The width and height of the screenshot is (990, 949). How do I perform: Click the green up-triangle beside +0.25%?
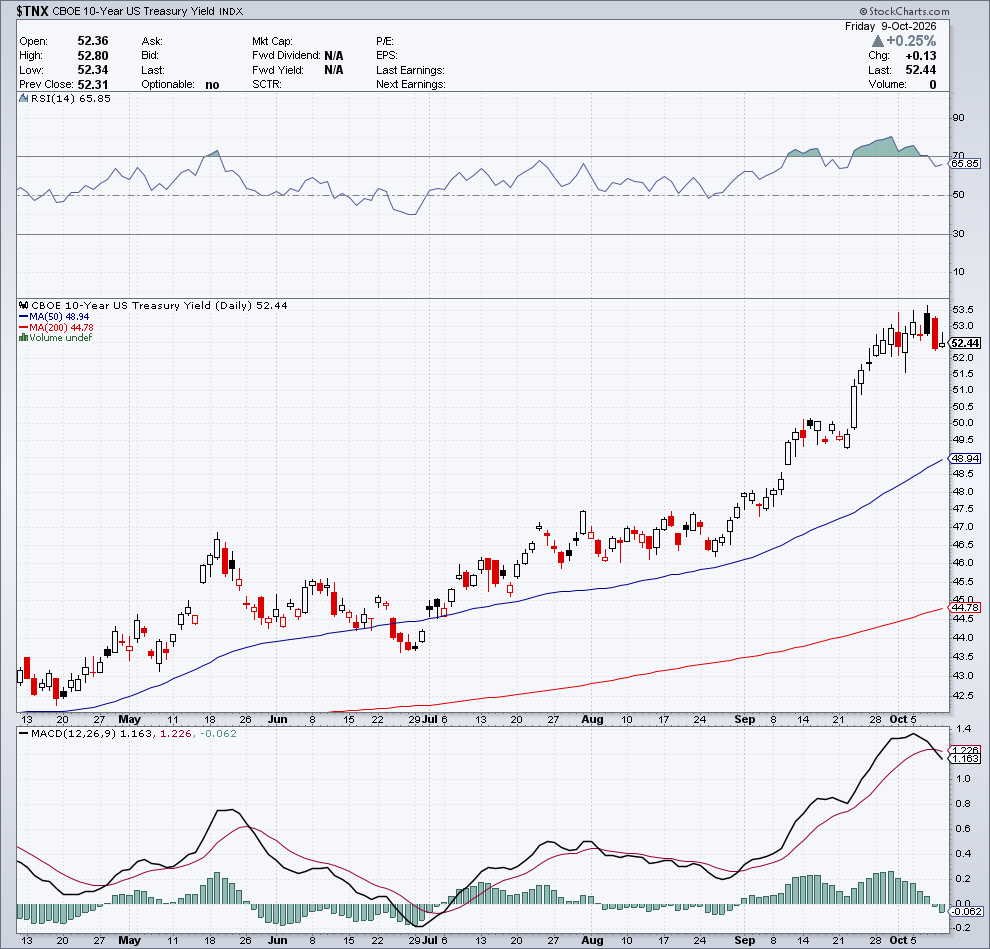tap(878, 41)
